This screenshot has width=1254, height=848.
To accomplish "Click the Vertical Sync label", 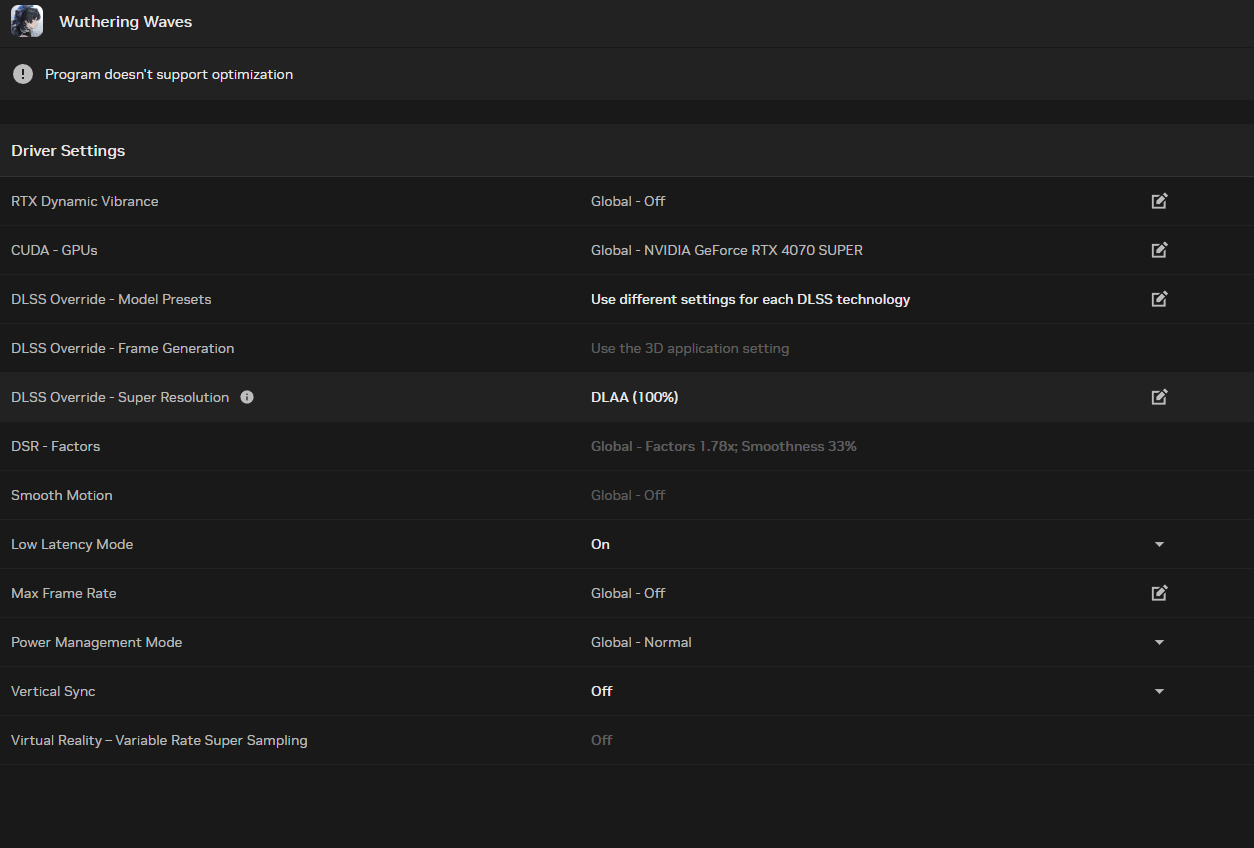I will click(53, 691).
